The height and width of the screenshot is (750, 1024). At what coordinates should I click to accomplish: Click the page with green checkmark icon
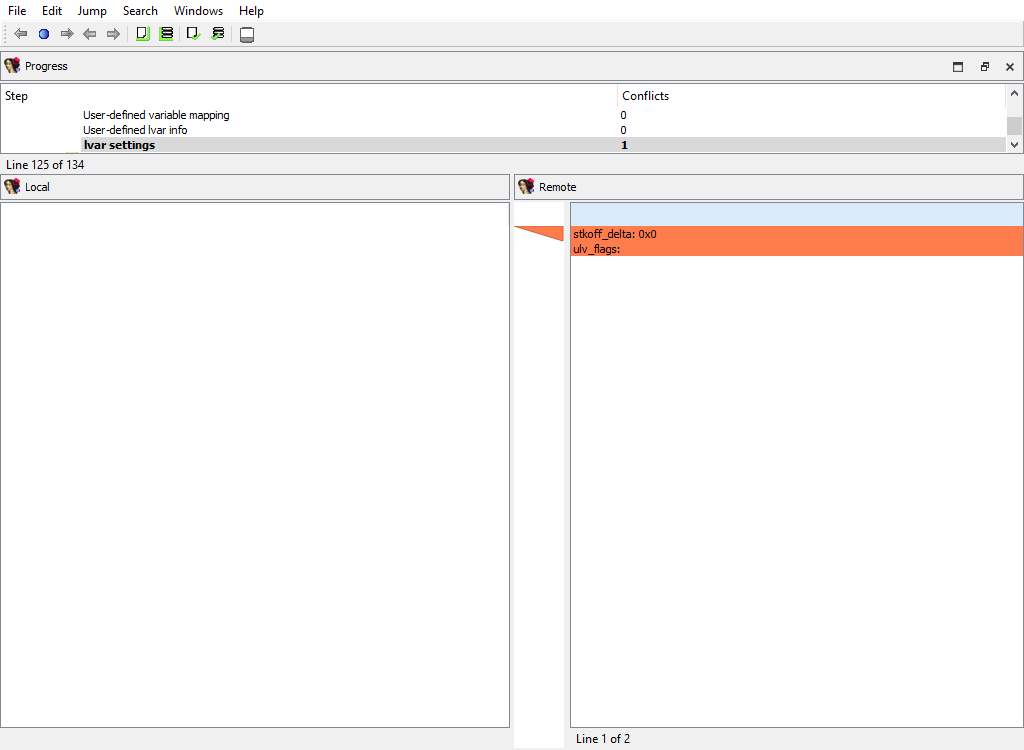coord(194,34)
